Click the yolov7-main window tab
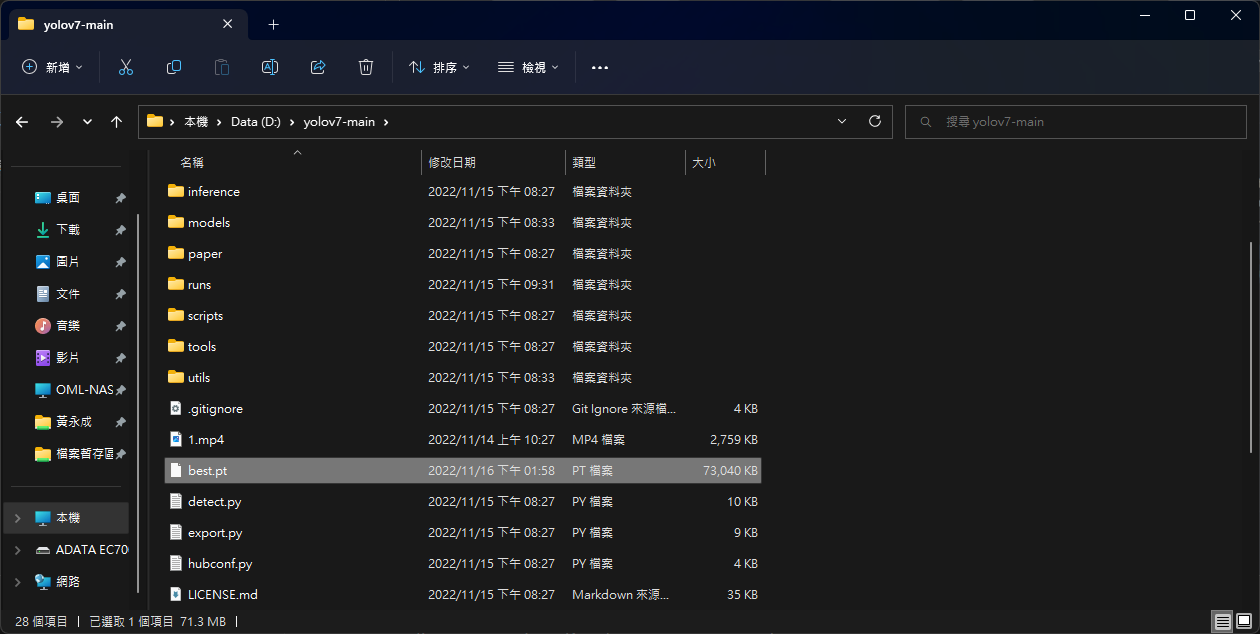1260x634 pixels. 127,24
